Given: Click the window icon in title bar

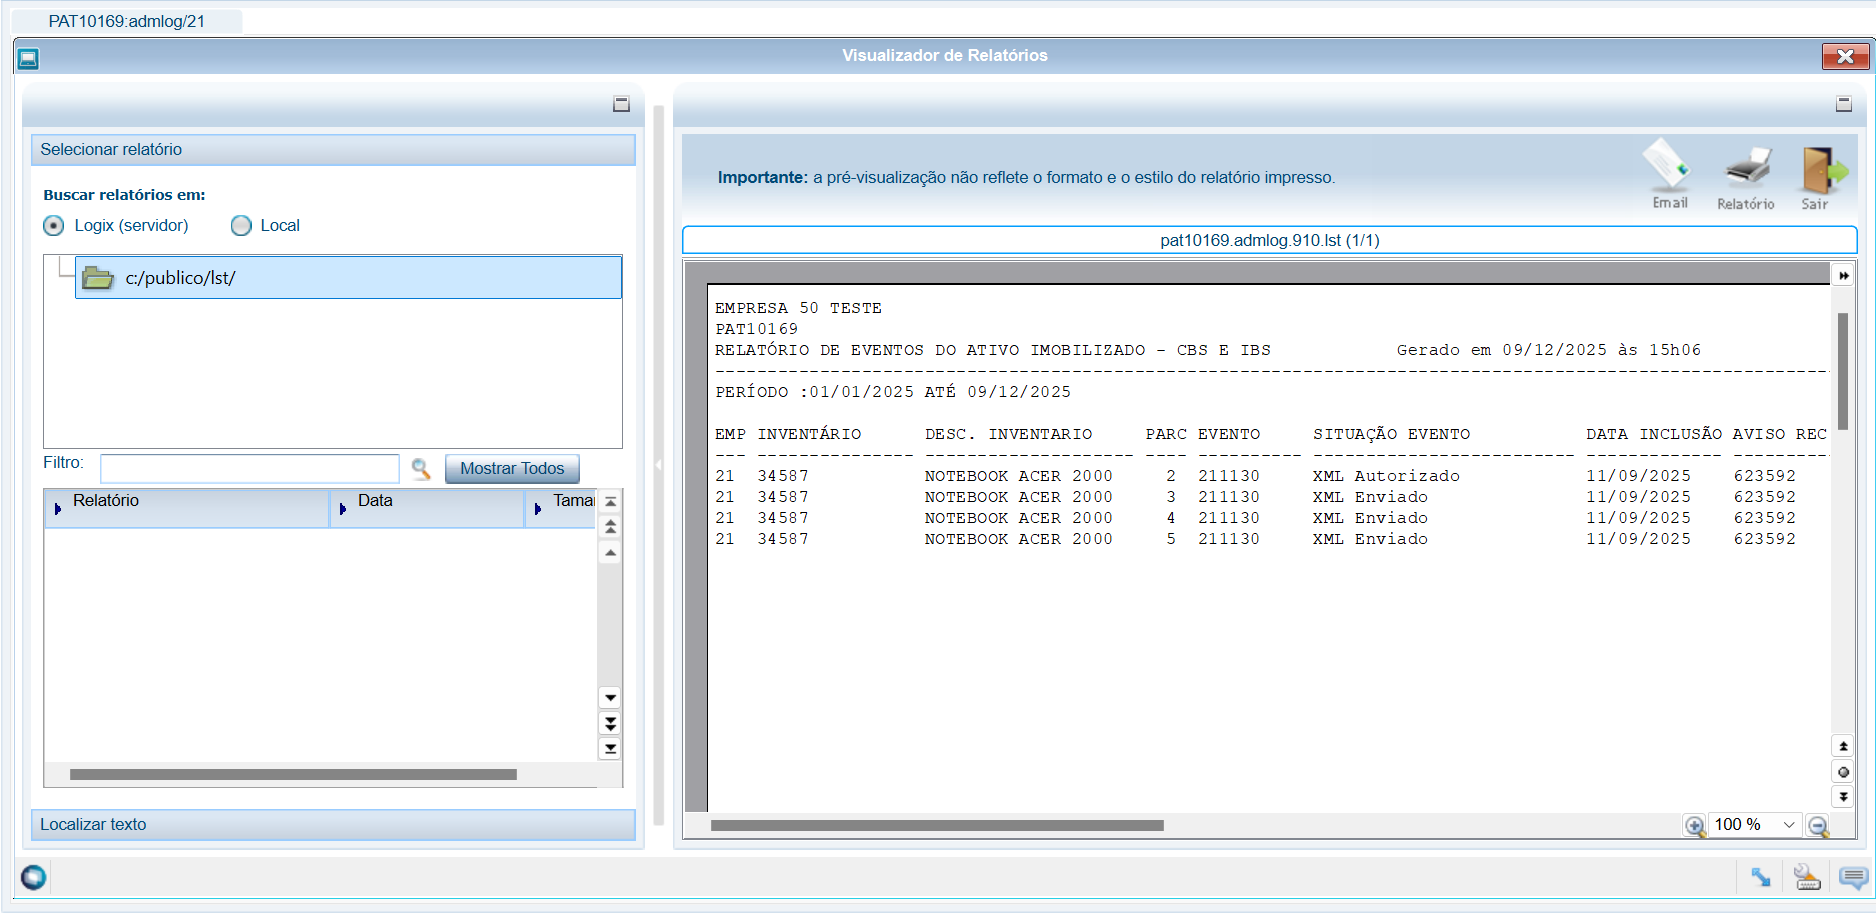Looking at the screenshot, I should click(x=28, y=58).
